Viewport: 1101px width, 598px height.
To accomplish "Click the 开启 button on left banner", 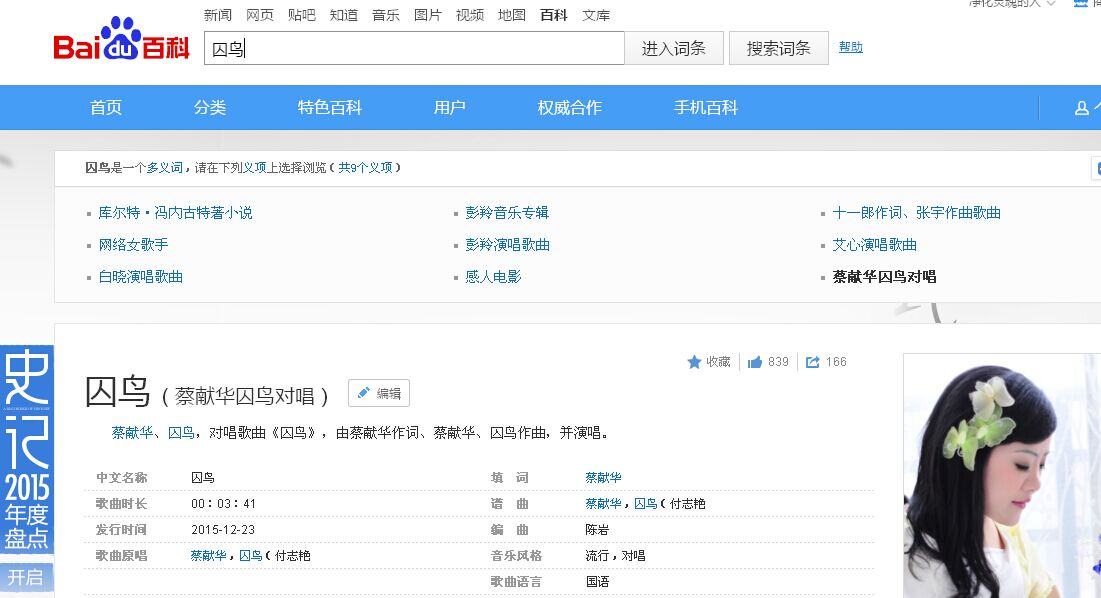I will 25,577.
